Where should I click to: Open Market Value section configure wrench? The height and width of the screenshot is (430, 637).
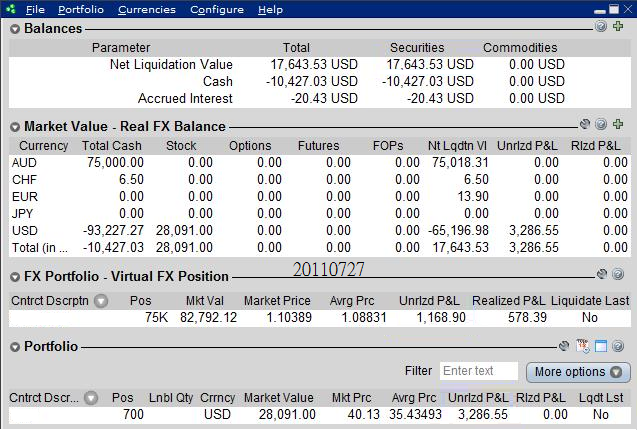coord(585,124)
